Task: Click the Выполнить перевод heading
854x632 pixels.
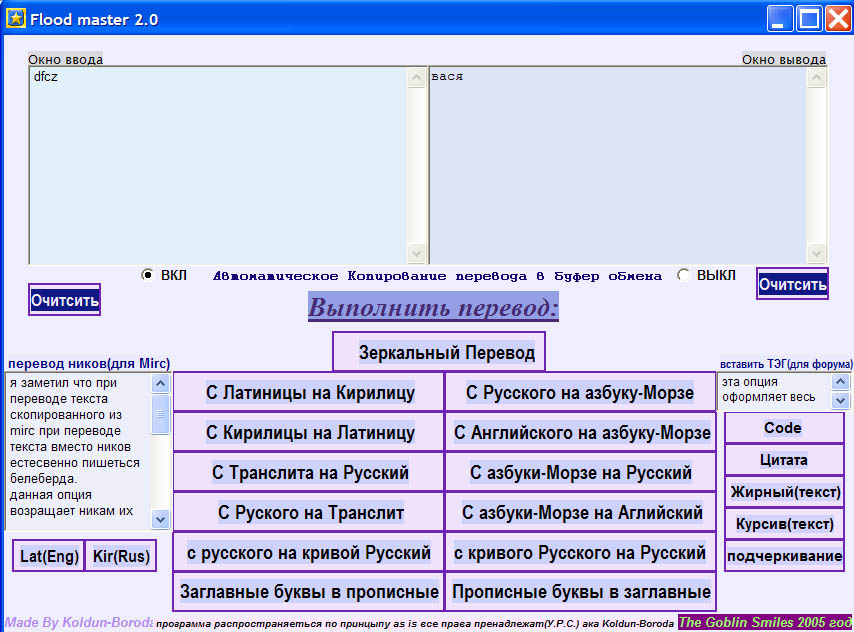Action: tap(433, 307)
